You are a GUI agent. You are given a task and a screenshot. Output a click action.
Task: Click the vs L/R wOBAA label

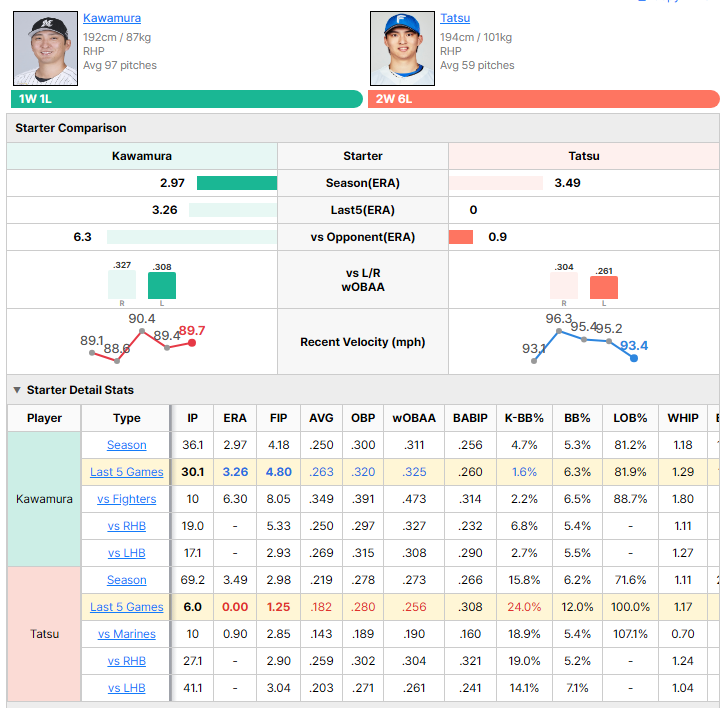pos(363,280)
